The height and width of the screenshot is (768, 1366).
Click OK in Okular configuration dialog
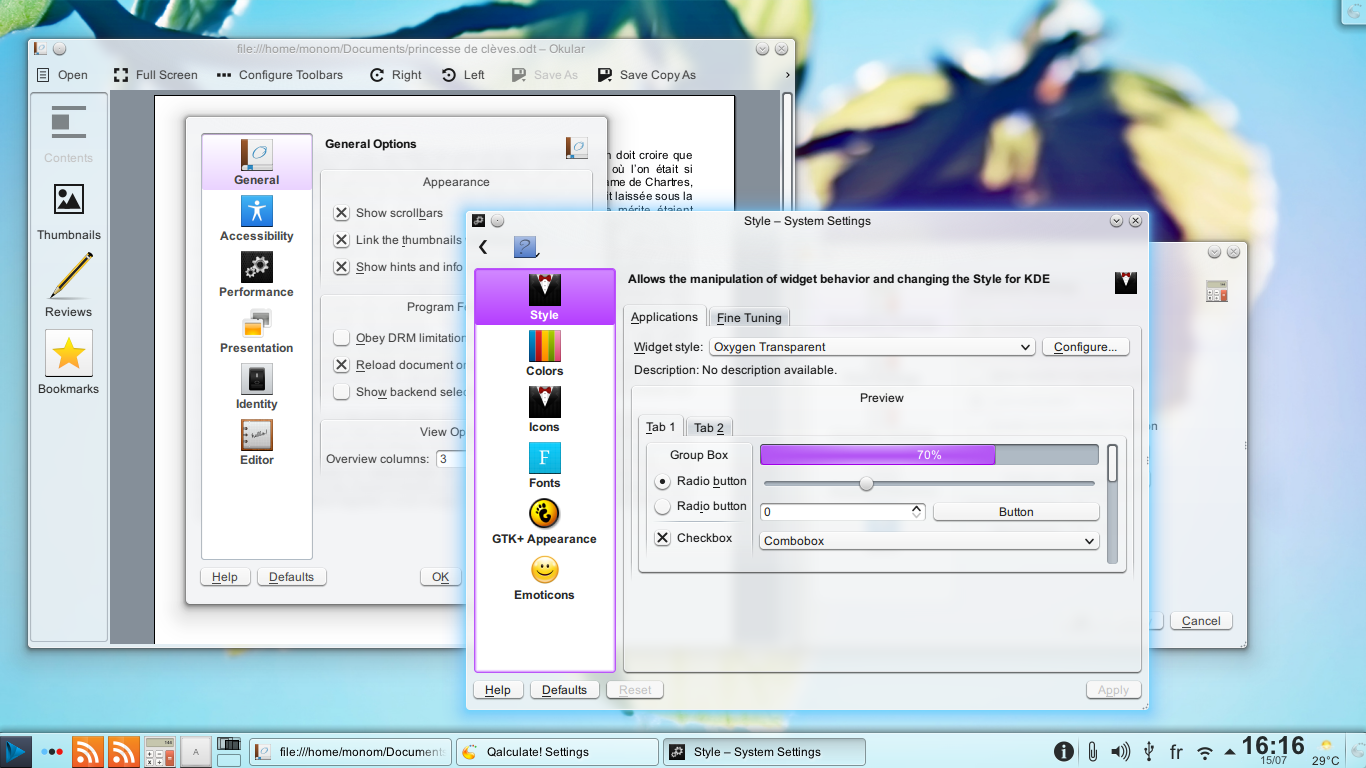coord(440,577)
